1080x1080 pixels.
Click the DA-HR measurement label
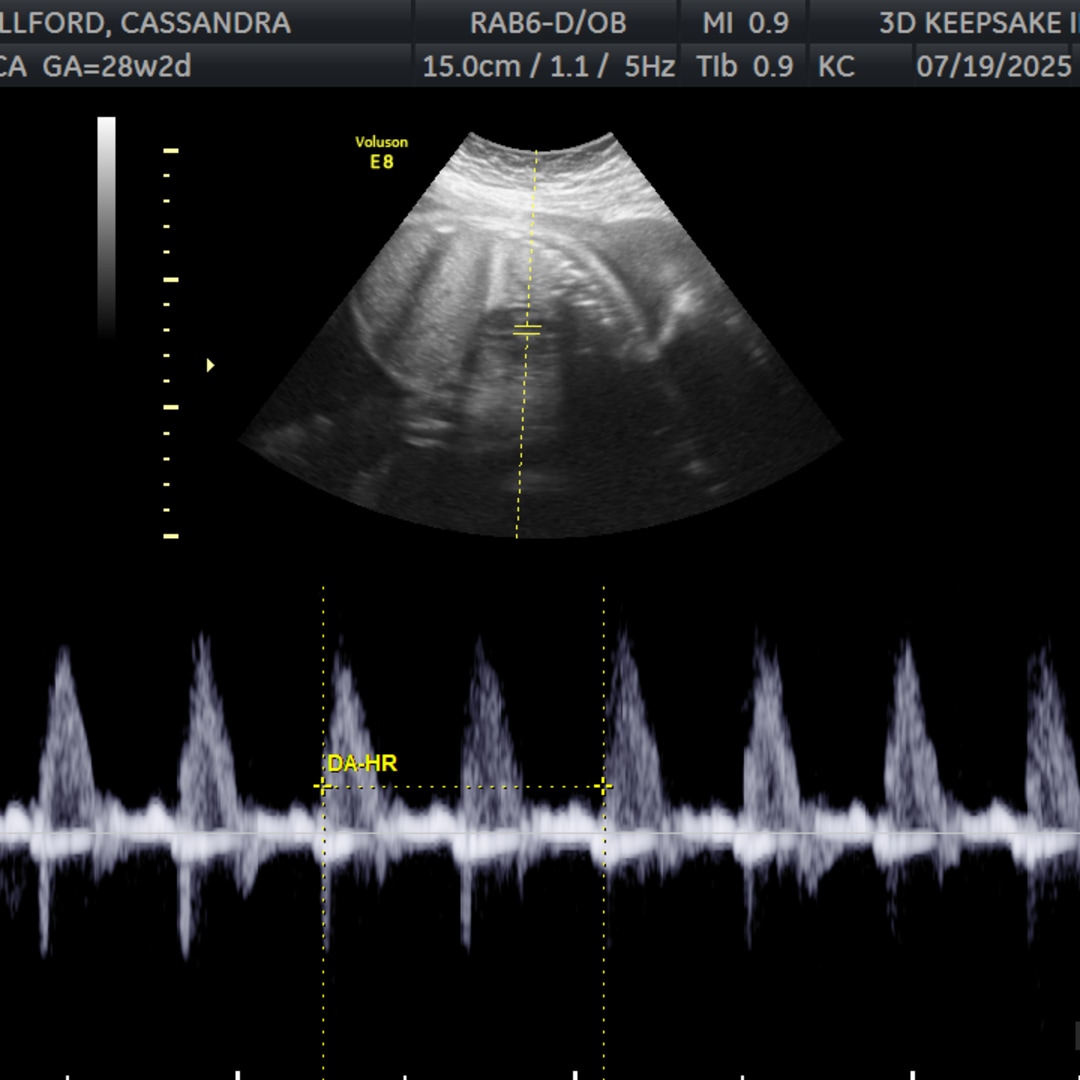coord(362,764)
